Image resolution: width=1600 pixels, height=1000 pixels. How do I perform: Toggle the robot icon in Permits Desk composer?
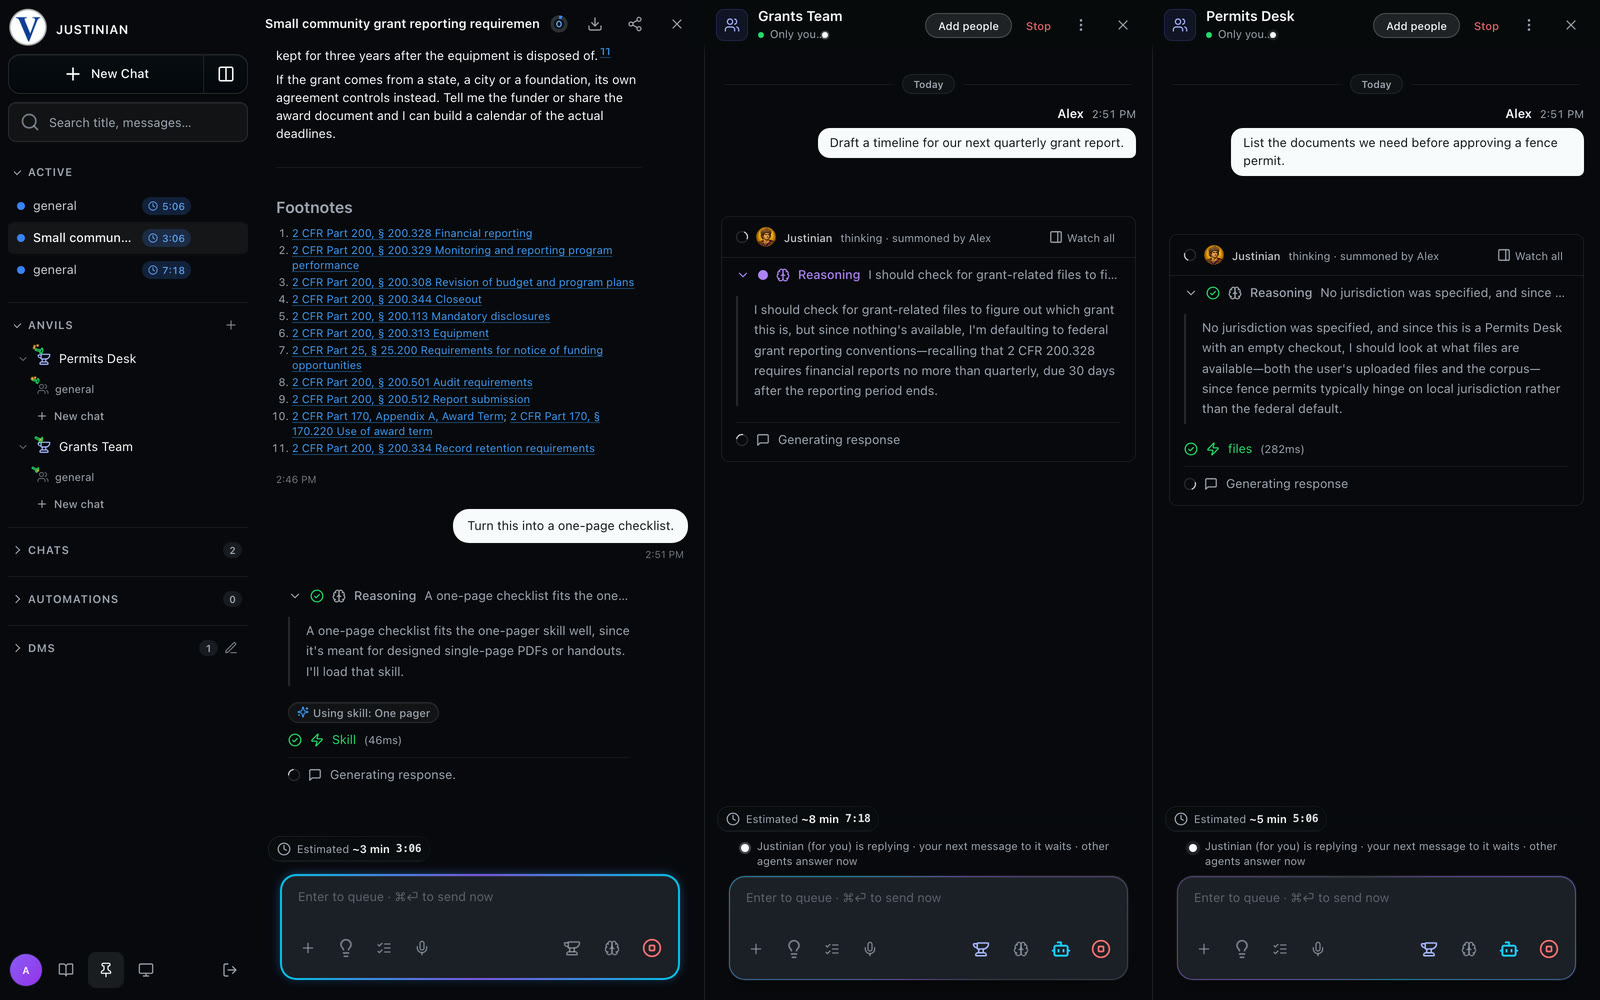point(1509,949)
